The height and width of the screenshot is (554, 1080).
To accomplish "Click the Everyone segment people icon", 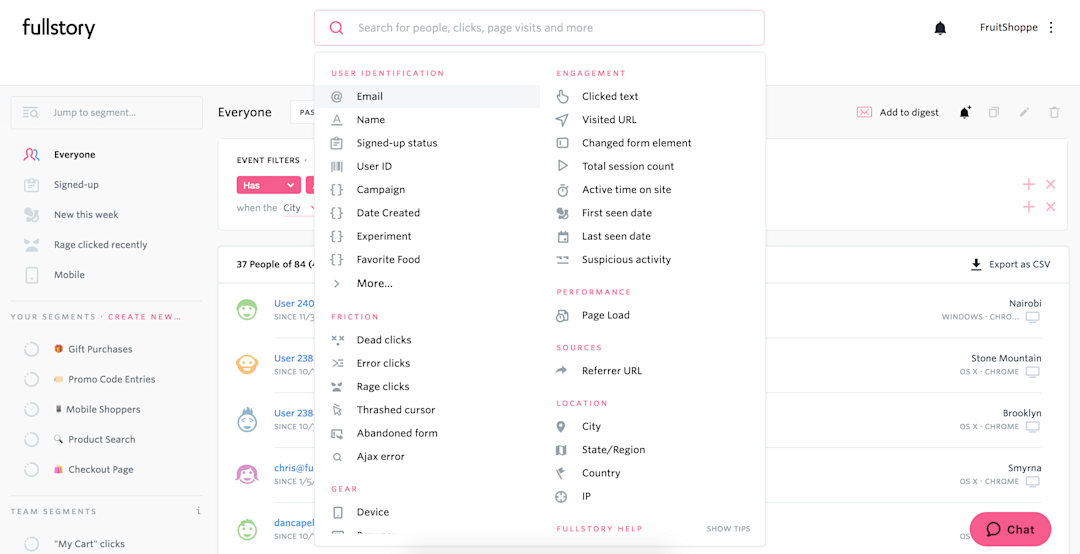I will pos(31,154).
